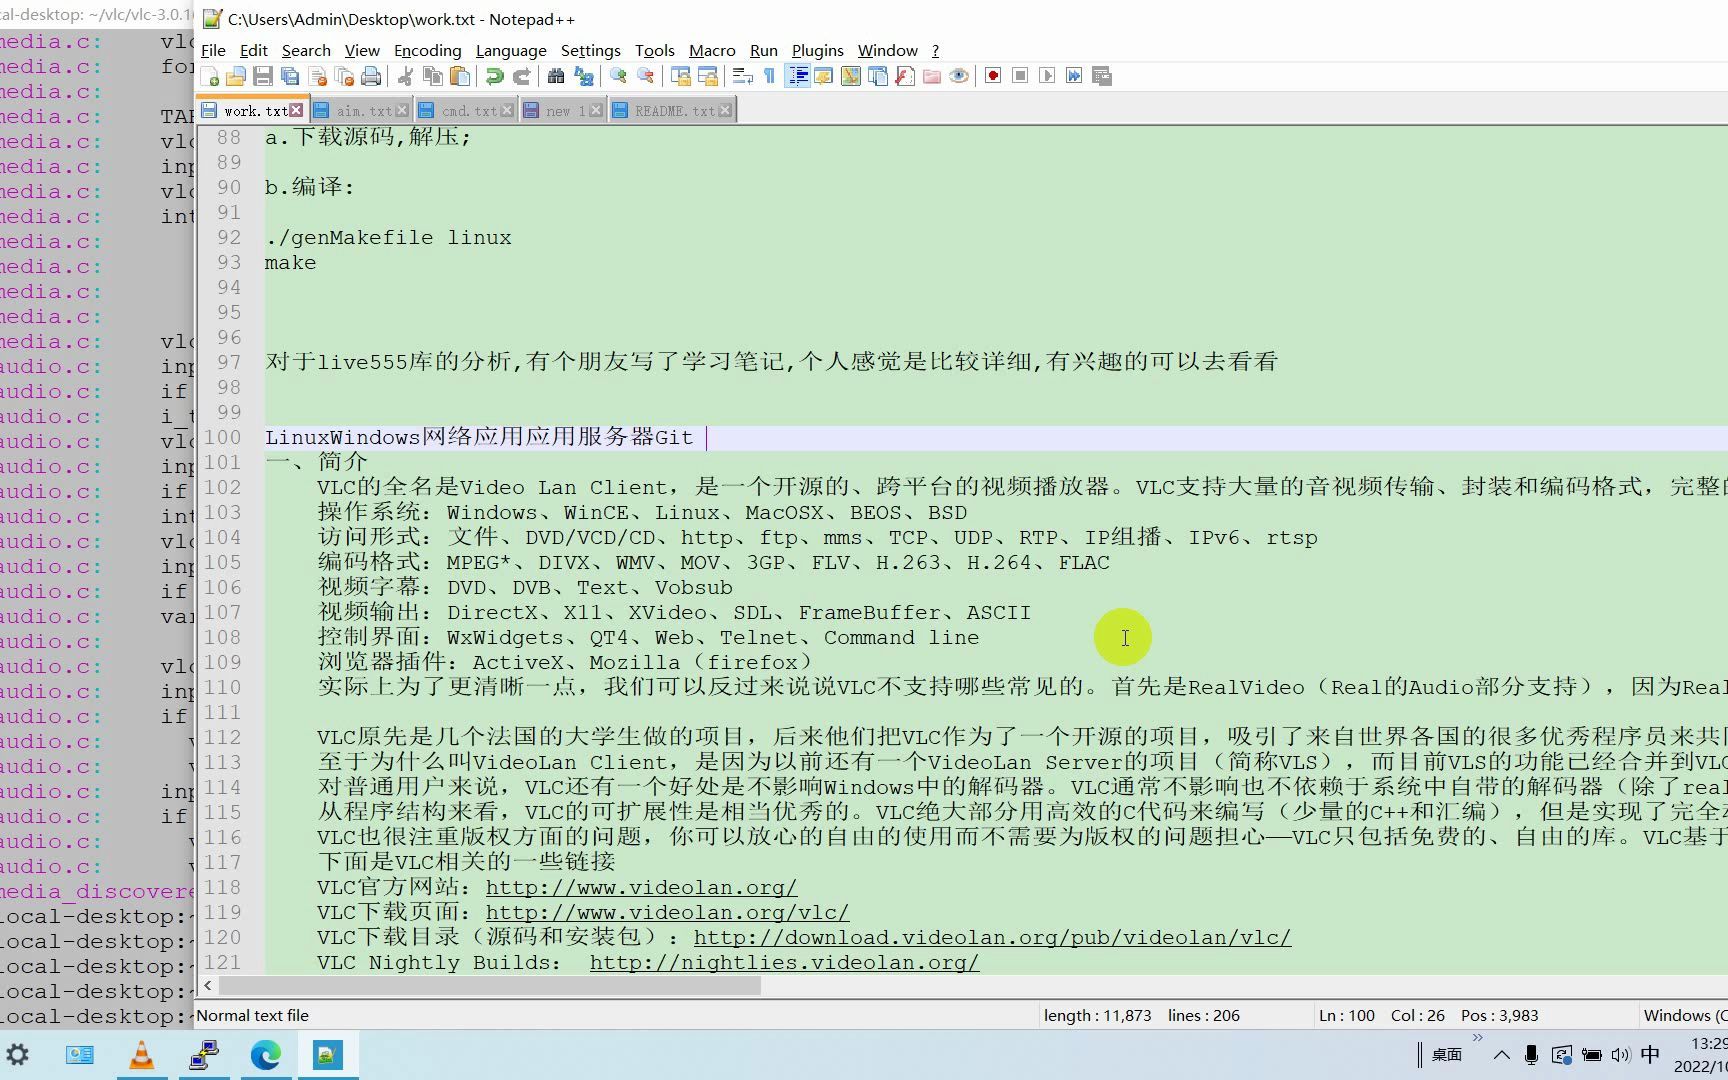The width and height of the screenshot is (1728, 1080).
Task: Undo using the green arrow icon
Action: 494,77
